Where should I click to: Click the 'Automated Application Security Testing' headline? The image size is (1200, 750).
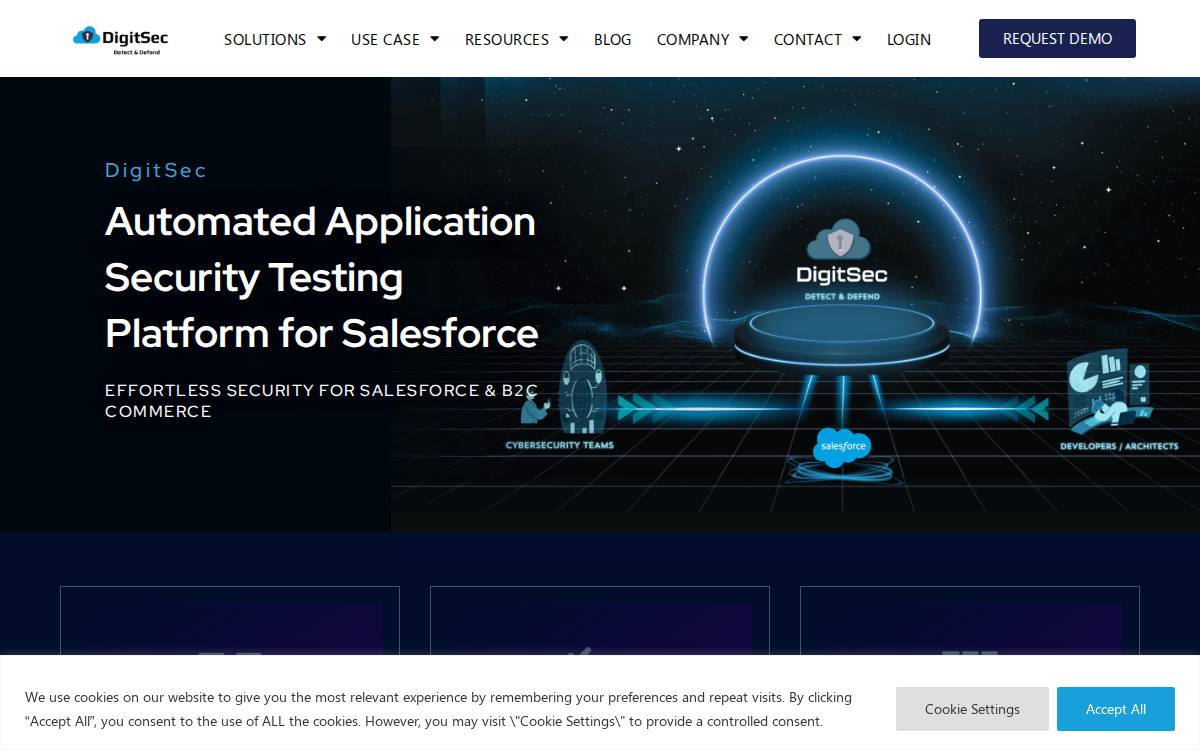[x=321, y=277]
